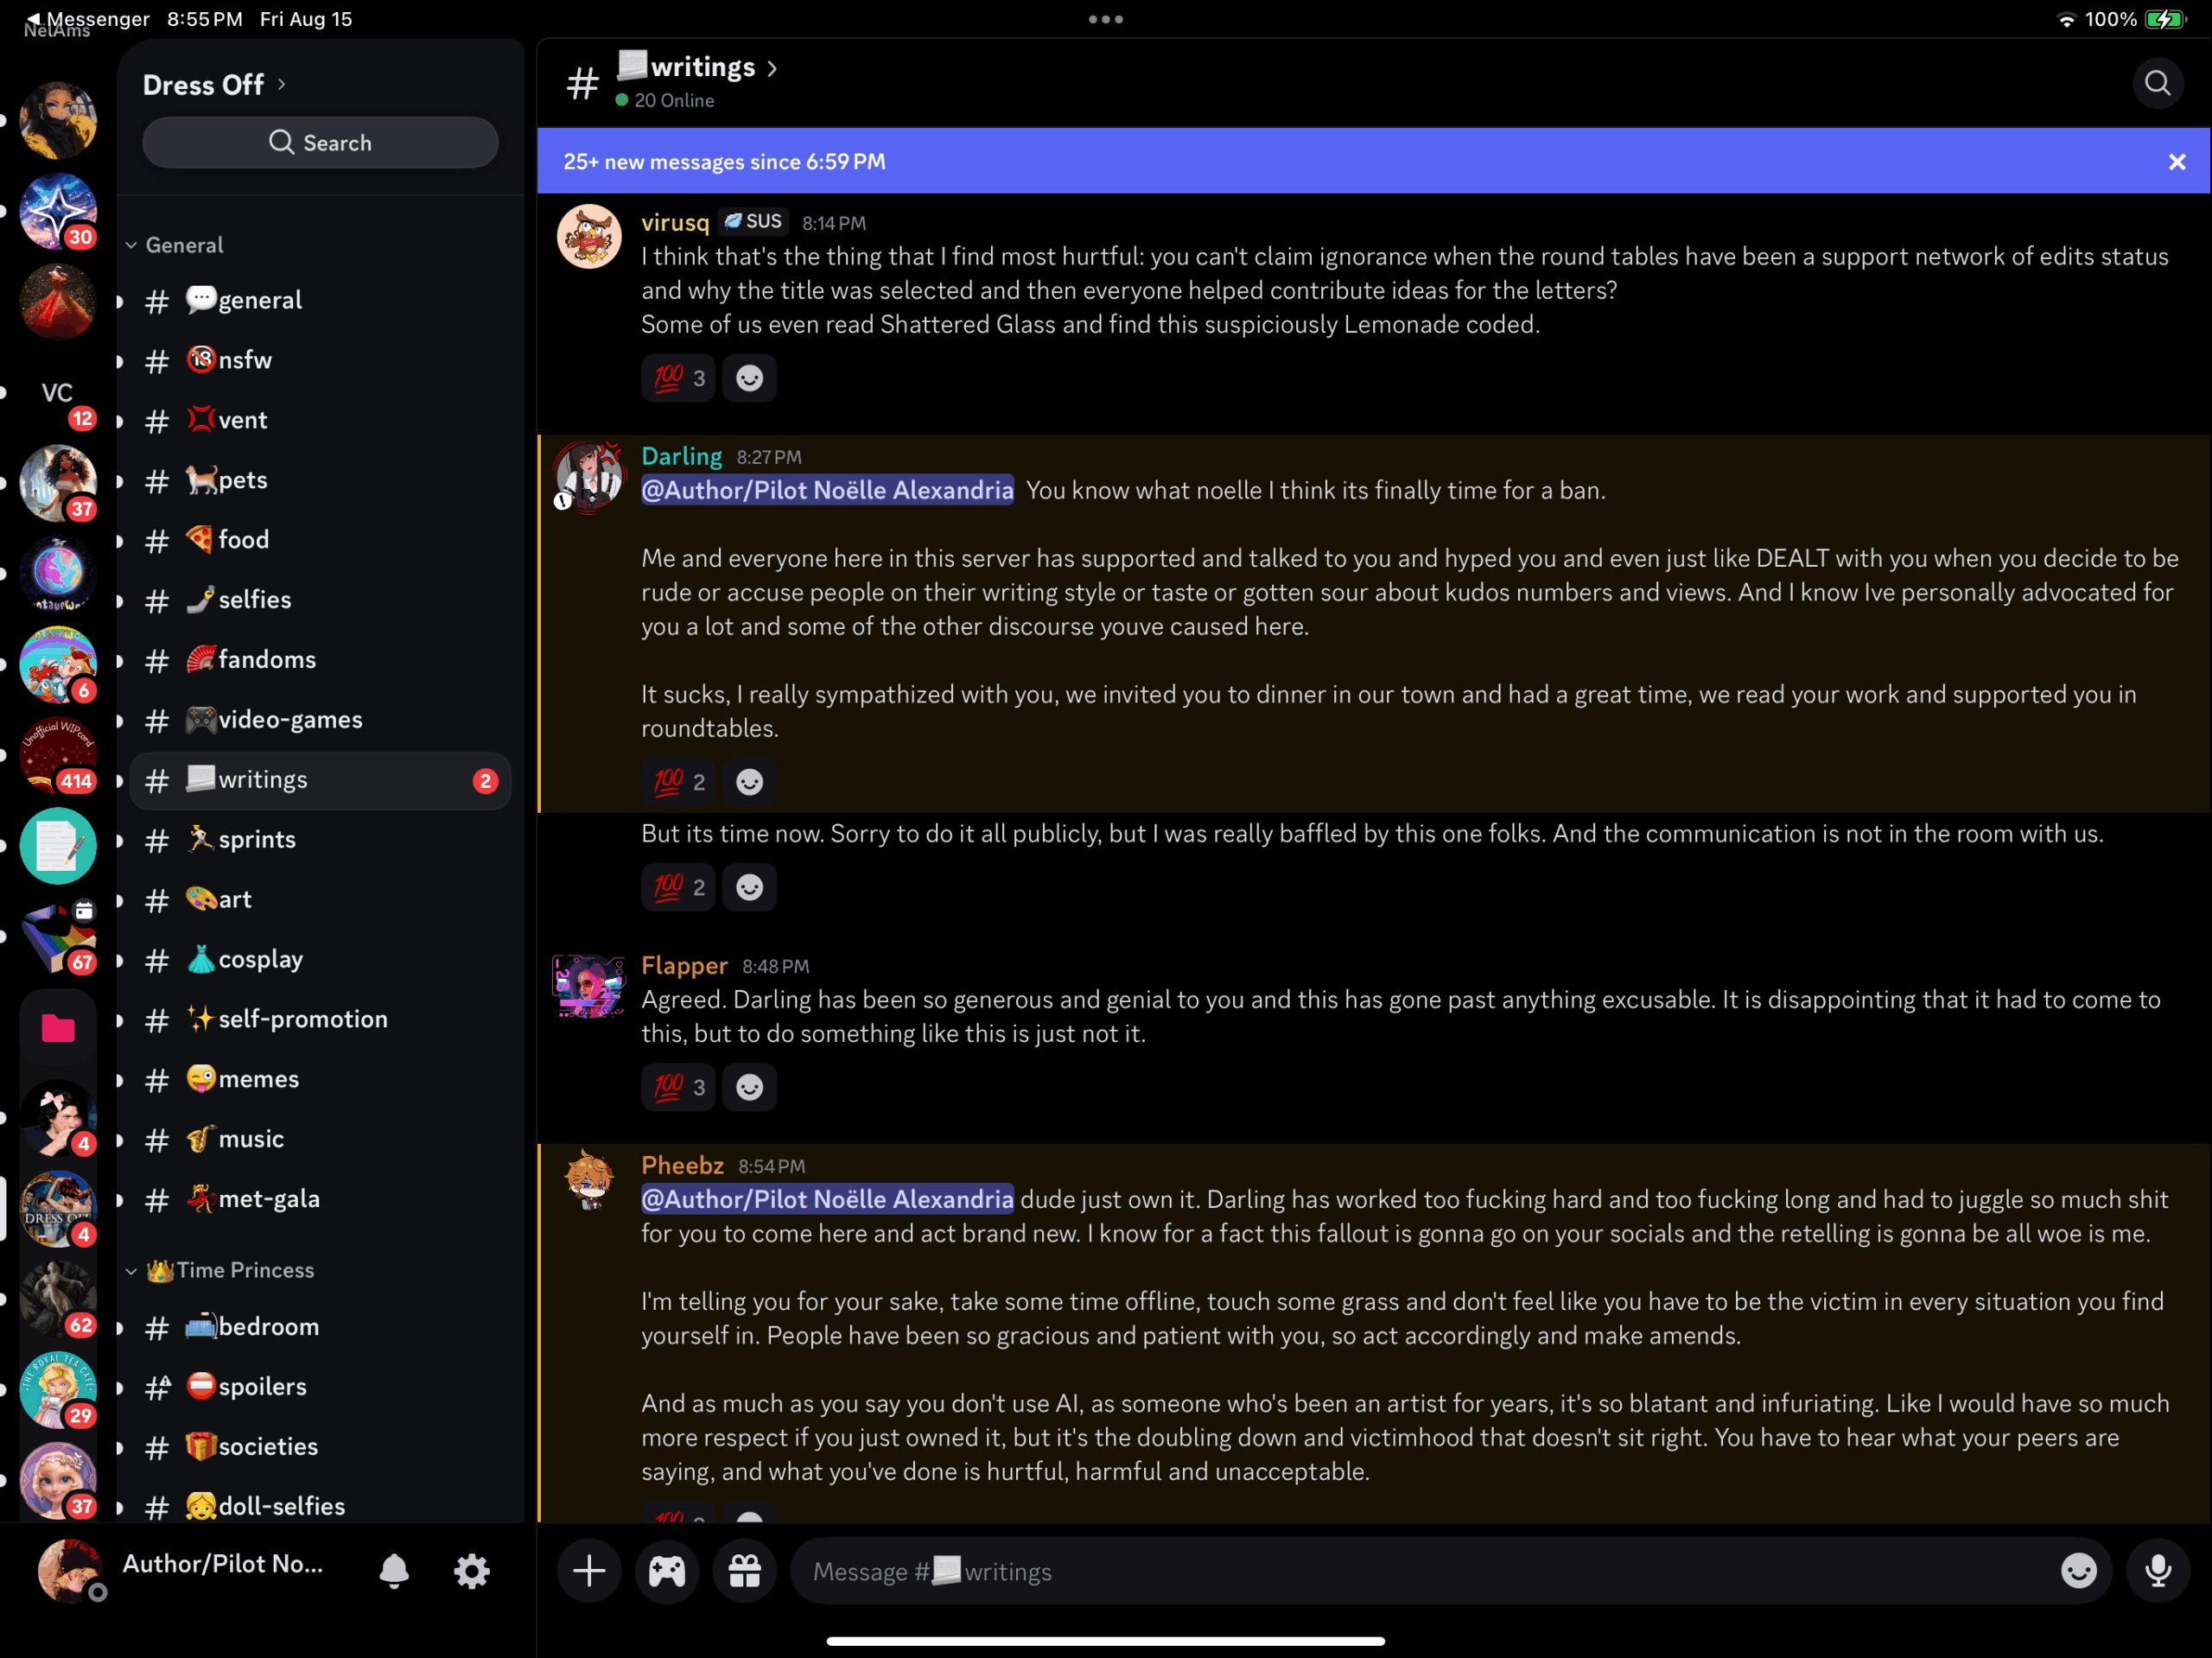This screenshot has width=2212, height=1658.
Task: Click the gift icon in message bar
Action: [x=745, y=1571]
